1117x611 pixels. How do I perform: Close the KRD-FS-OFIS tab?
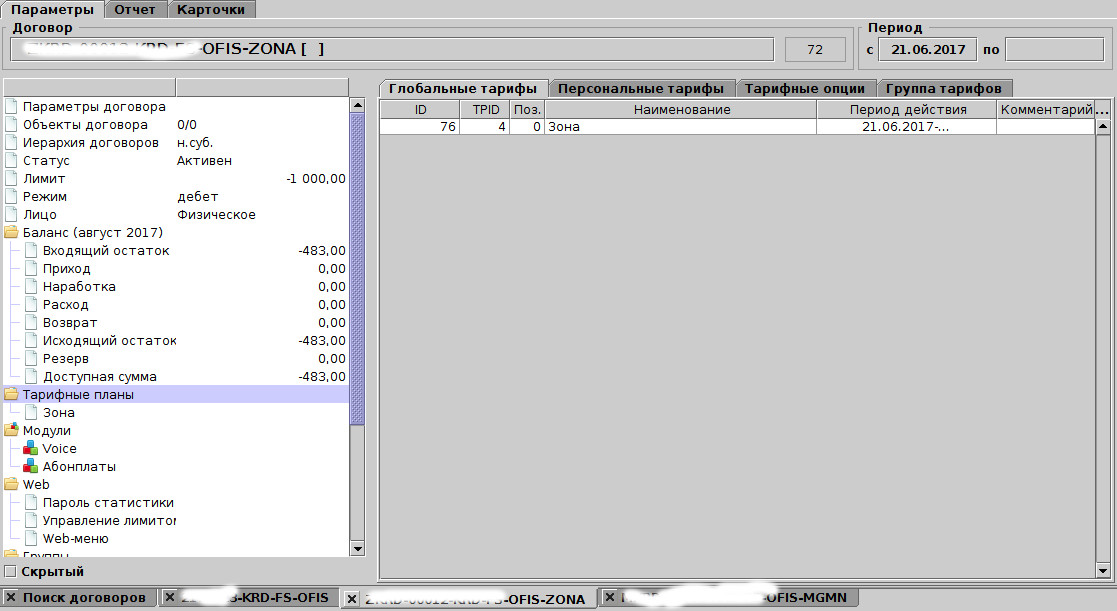click(170, 598)
